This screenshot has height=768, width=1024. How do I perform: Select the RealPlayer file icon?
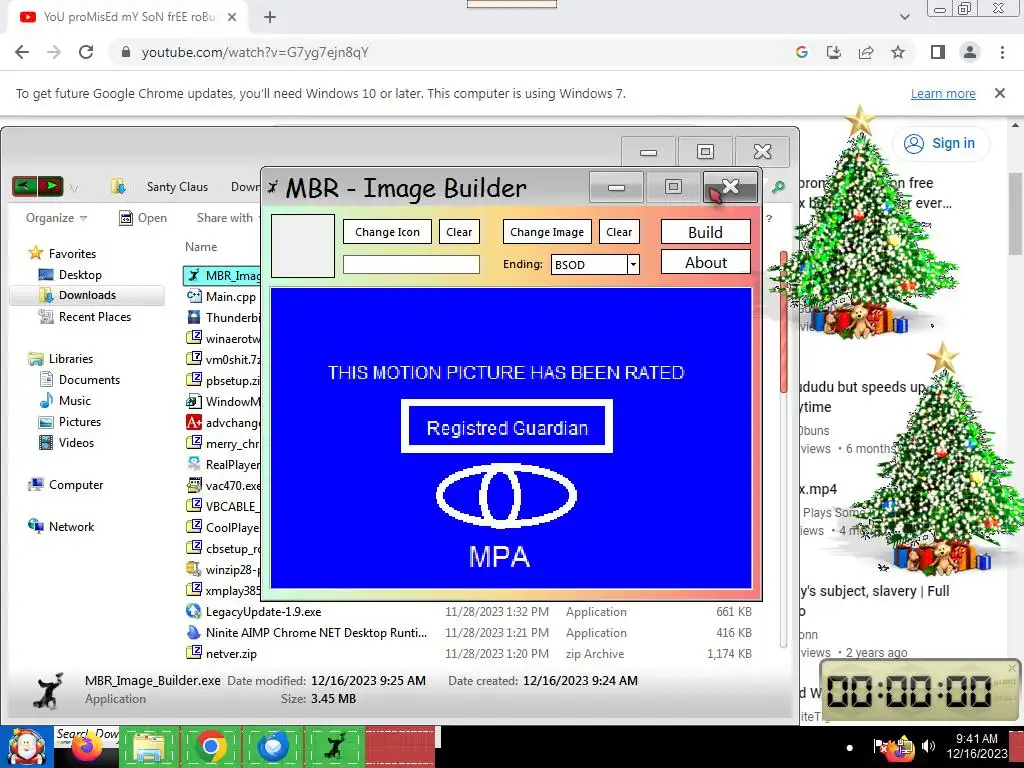193,464
